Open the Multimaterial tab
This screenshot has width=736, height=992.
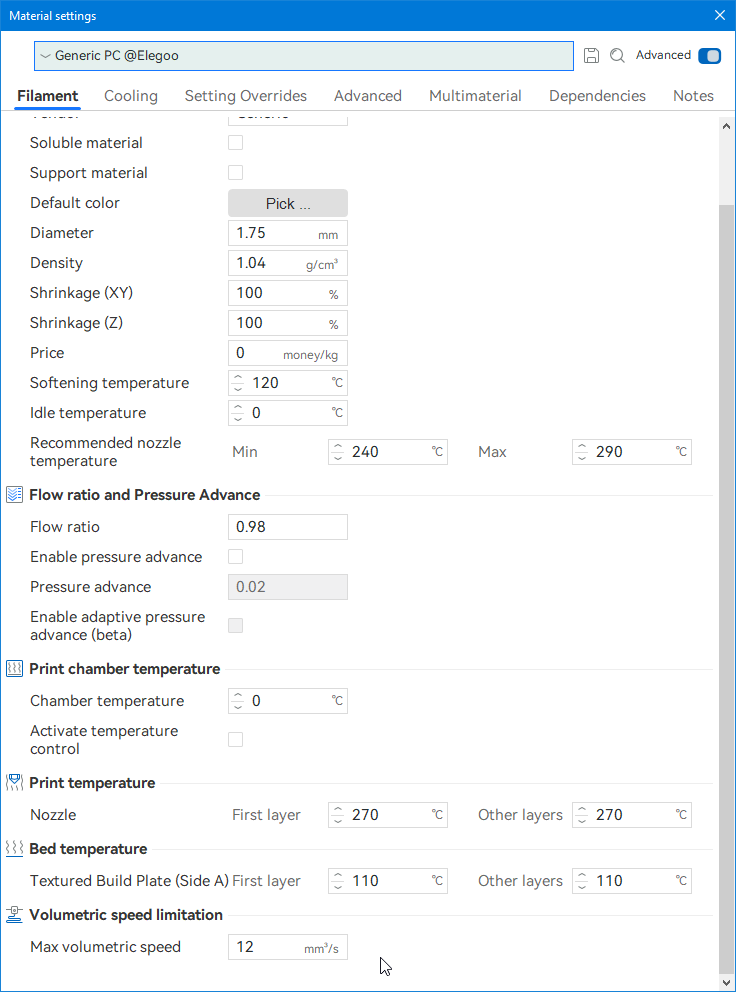point(475,96)
